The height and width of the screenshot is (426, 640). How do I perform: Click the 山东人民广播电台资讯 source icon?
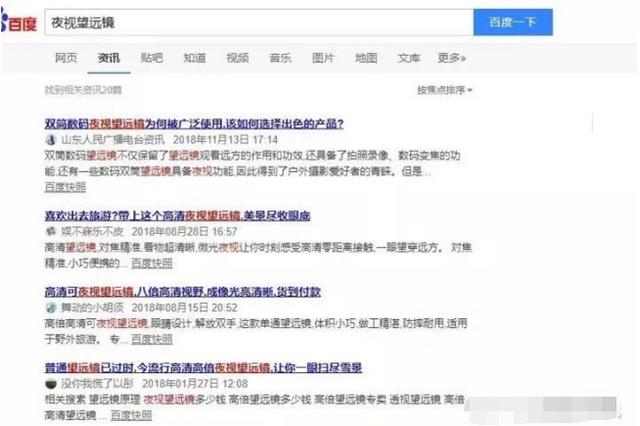(51, 140)
